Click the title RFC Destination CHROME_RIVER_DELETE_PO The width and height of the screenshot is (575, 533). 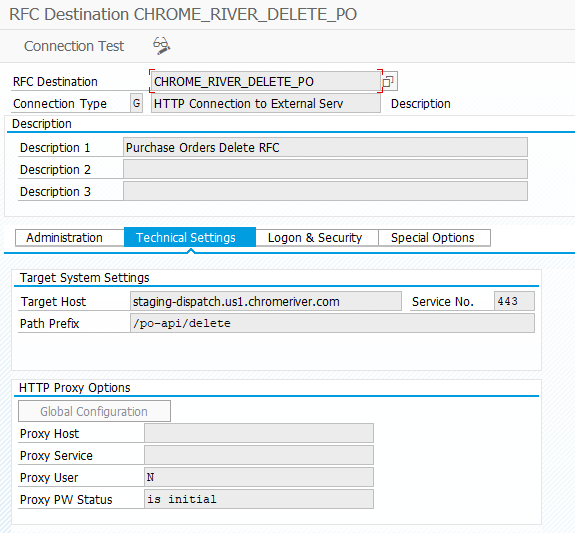pos(183,15)
